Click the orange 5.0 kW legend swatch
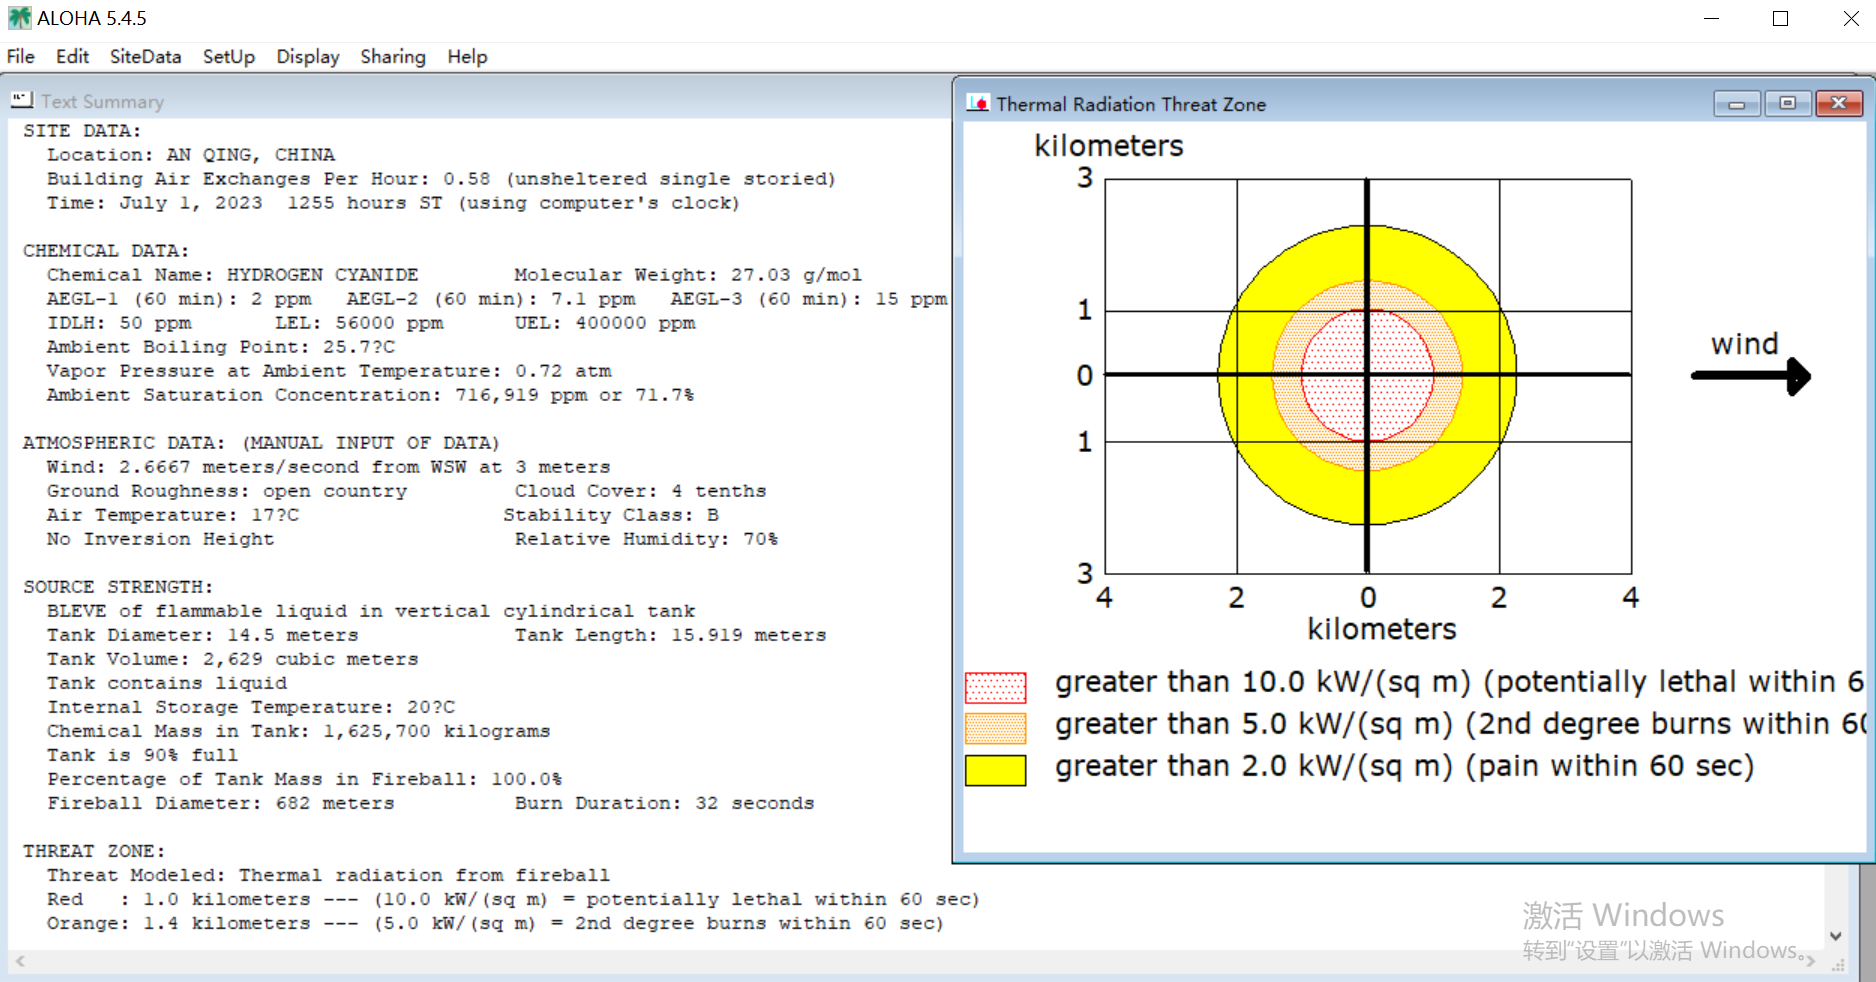The height and width of the screenshot is (982, 1876). point(995,728)
